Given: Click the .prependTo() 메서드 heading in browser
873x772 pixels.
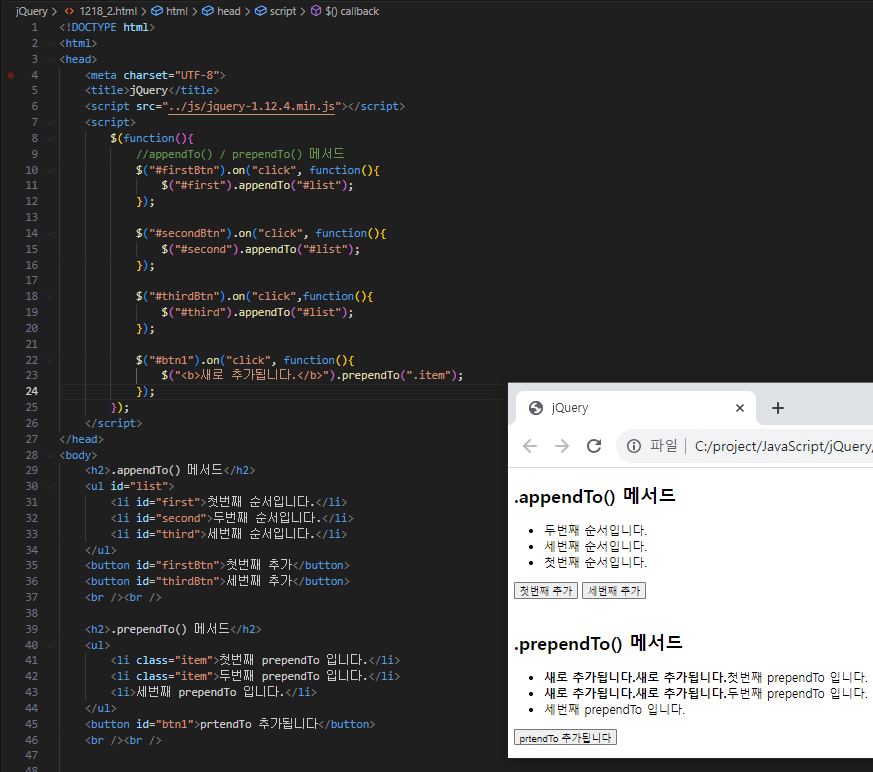Looking at the screenshot, I should click(598, 643).
